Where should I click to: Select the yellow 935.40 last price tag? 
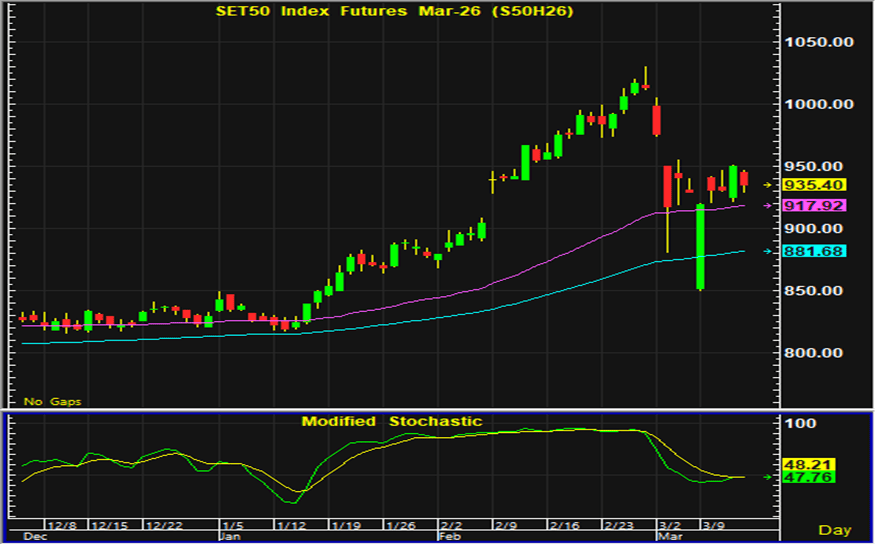coord(814,185)
